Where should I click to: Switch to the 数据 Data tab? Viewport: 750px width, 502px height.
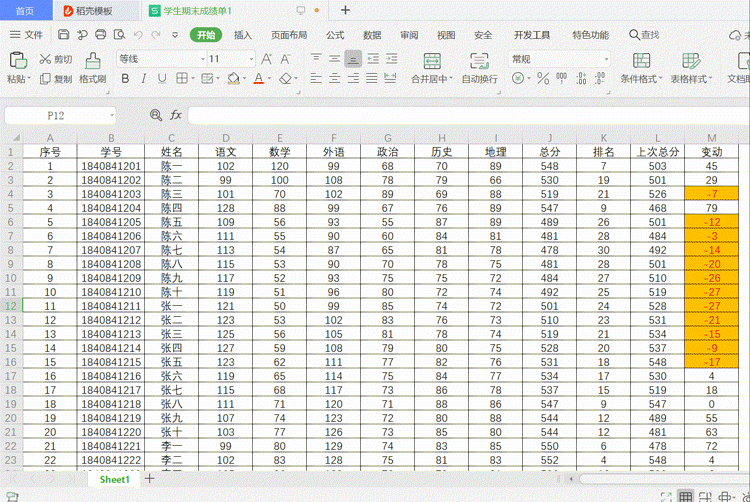click(372, 35)
